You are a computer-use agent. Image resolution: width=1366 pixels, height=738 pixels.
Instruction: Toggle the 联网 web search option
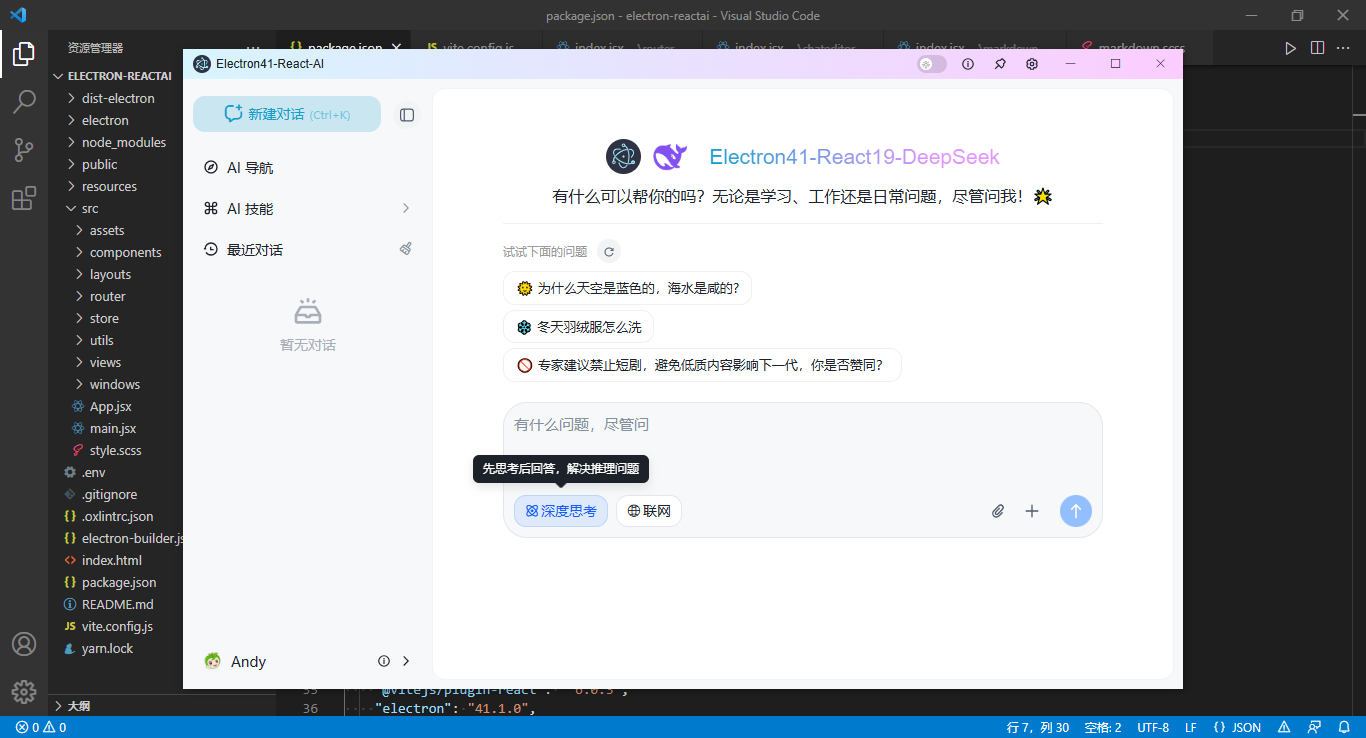tap(649, 511)
